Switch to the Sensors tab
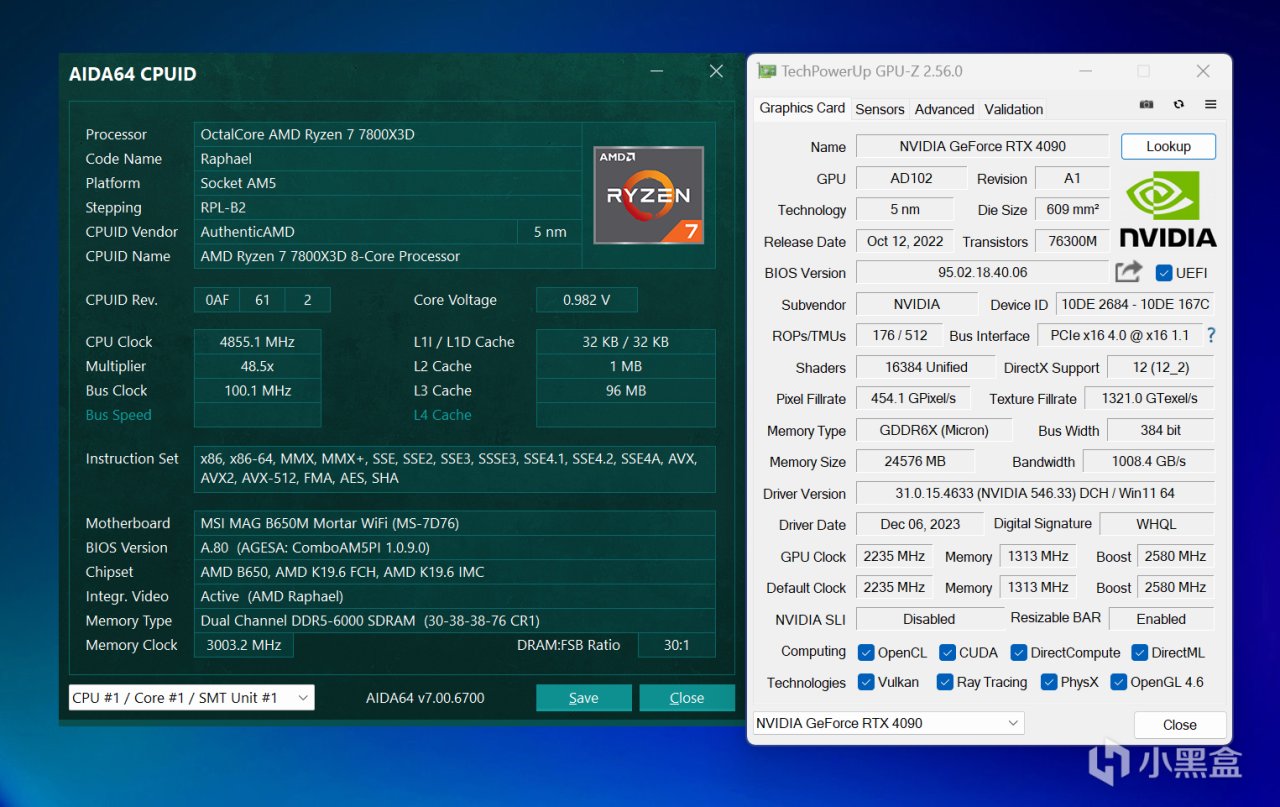The height and width of the screenshot is (807, 1280). coord(880,109)
